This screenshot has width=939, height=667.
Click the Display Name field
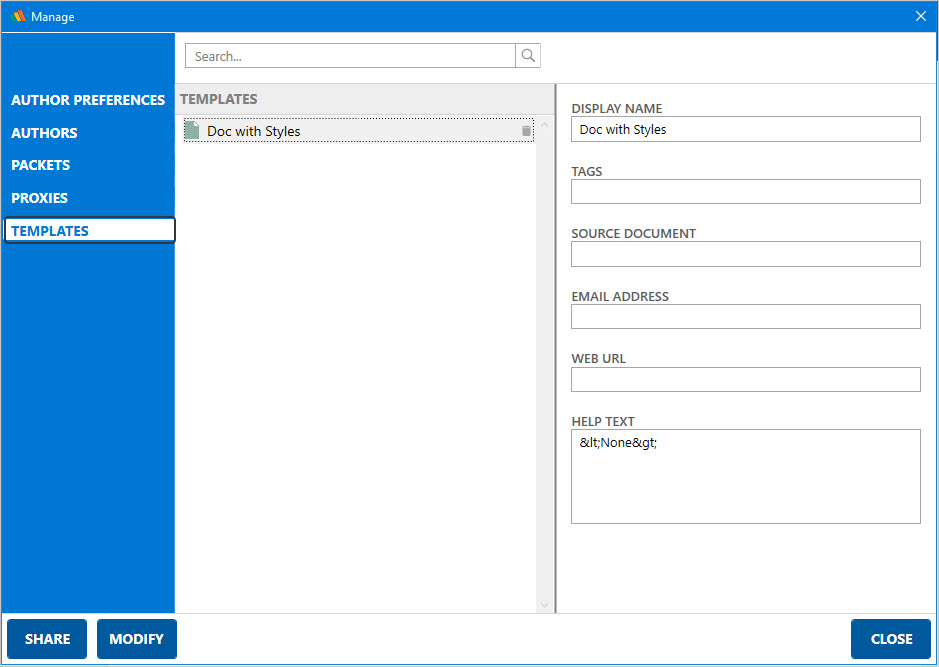tap(746, 129)
